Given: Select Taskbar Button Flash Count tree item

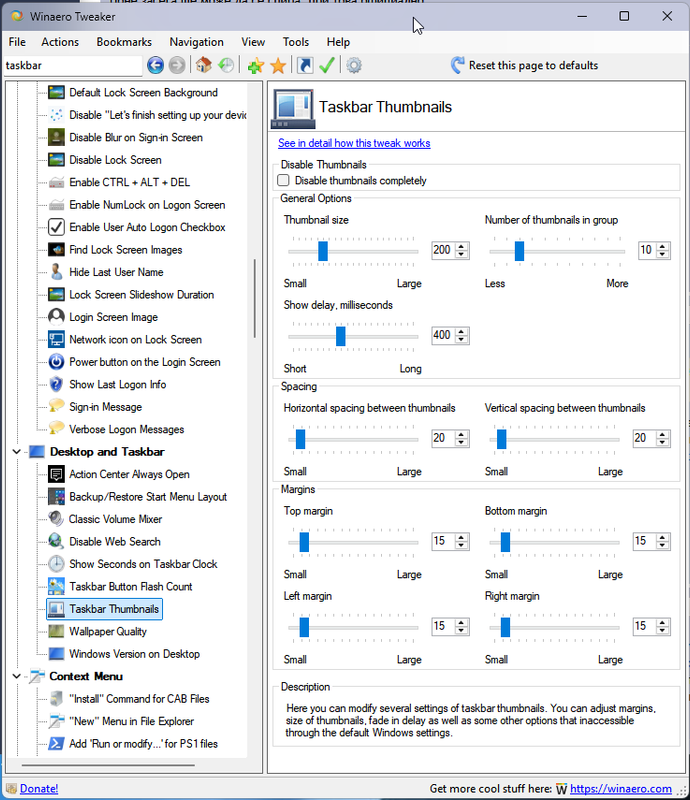Looking at the screenshot, I should 131,586.
